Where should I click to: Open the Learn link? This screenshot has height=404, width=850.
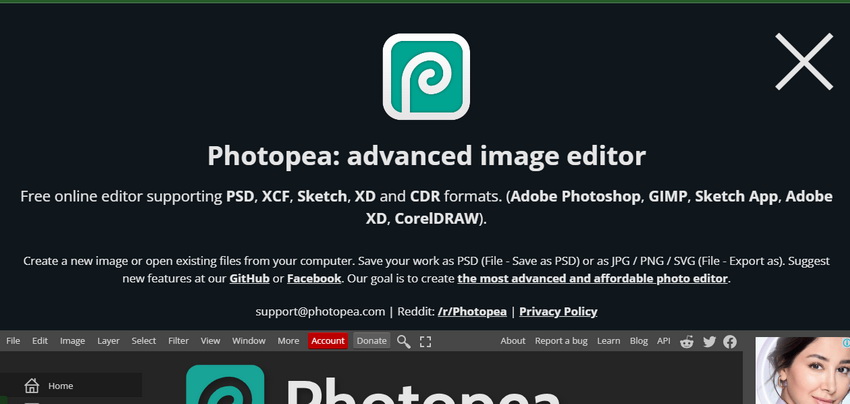608,341
